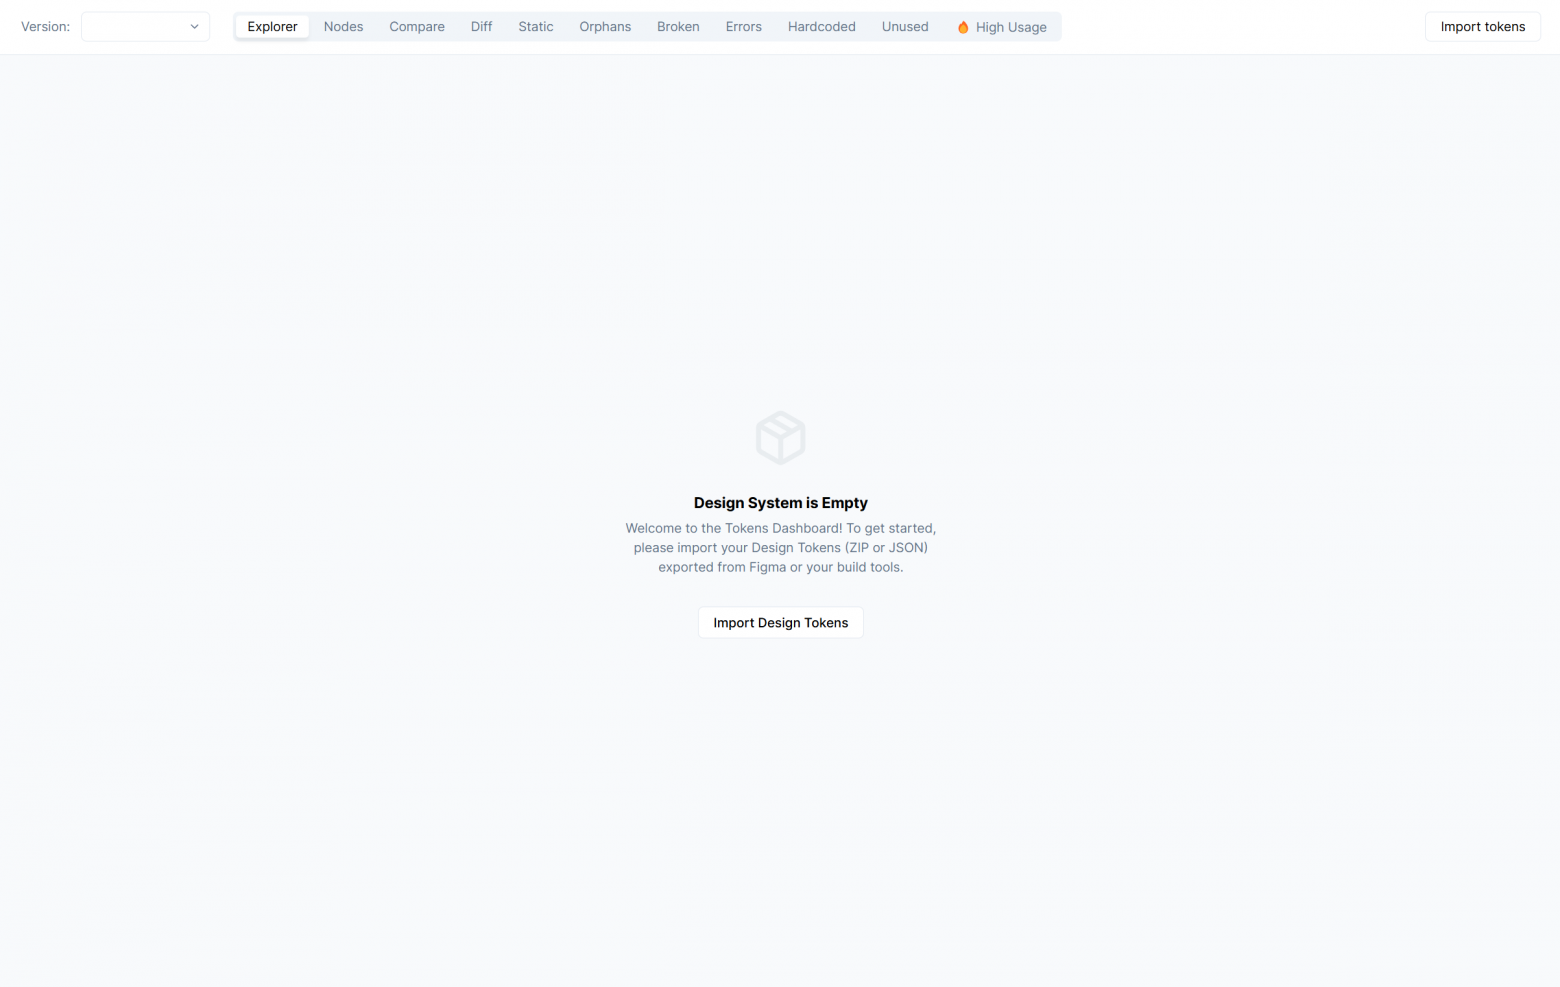Click the Welcome to Tokens Dashboard description
Screen dimensions: 1560x987
point(780,548)
